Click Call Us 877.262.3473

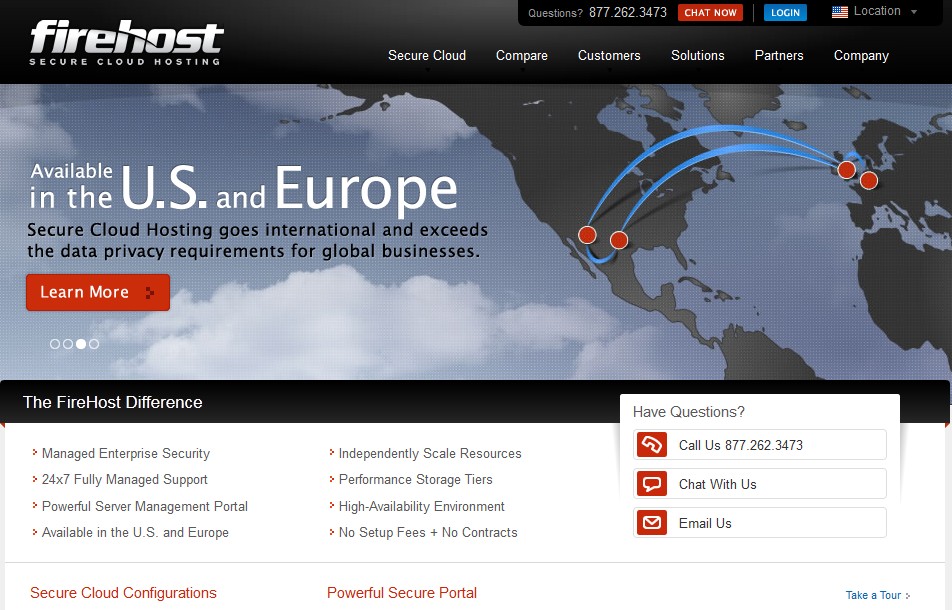tap(760, 445)
